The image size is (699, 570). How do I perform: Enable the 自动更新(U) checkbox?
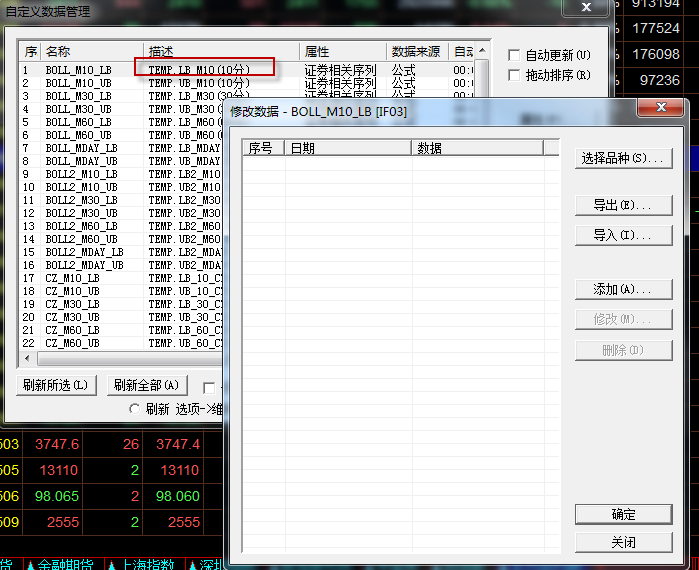pyautogui.click(x=514, y=55)
